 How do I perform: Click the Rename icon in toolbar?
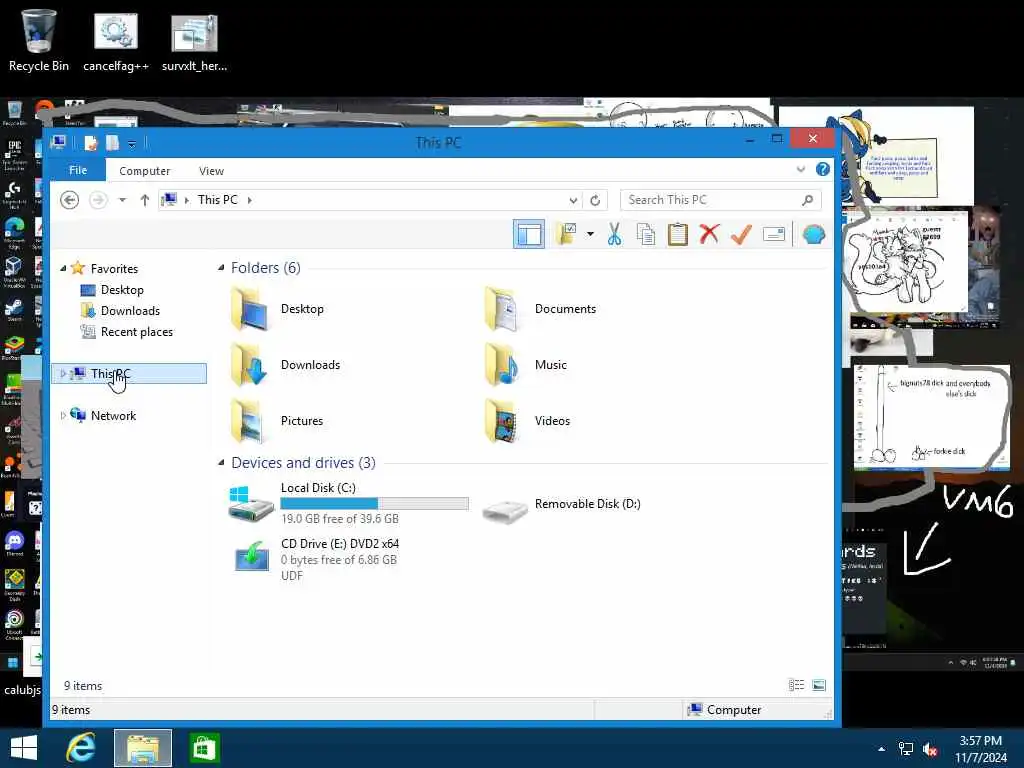pyautogui.click(x=774, y=234)
